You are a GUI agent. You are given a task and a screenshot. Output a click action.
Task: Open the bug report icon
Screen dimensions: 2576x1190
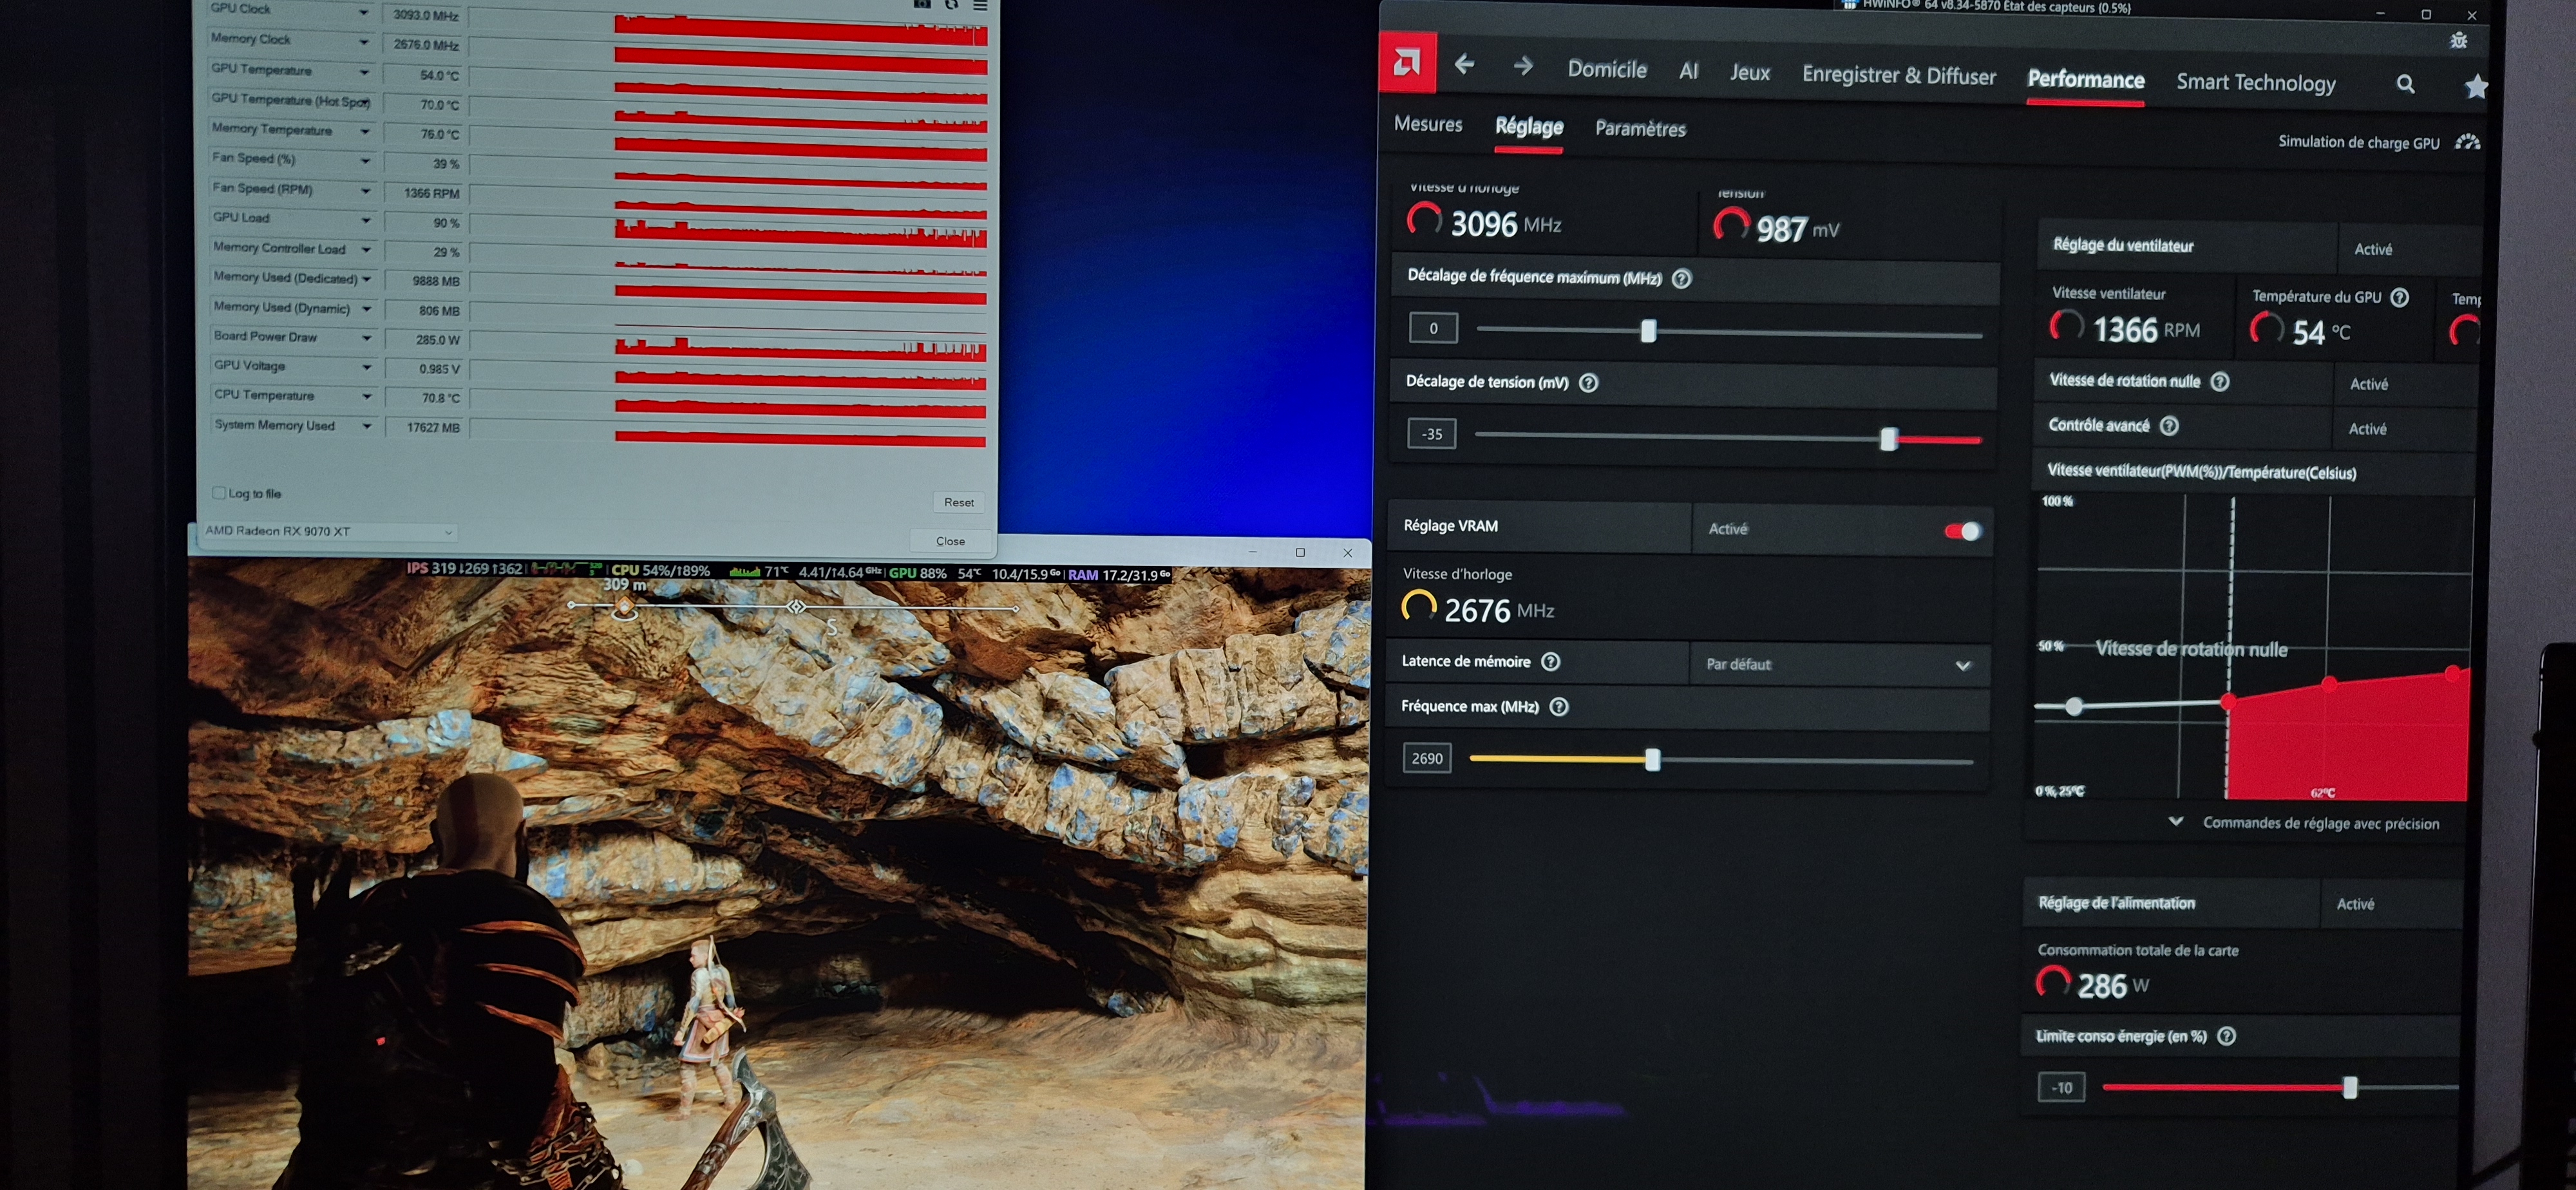[2458, 41]
